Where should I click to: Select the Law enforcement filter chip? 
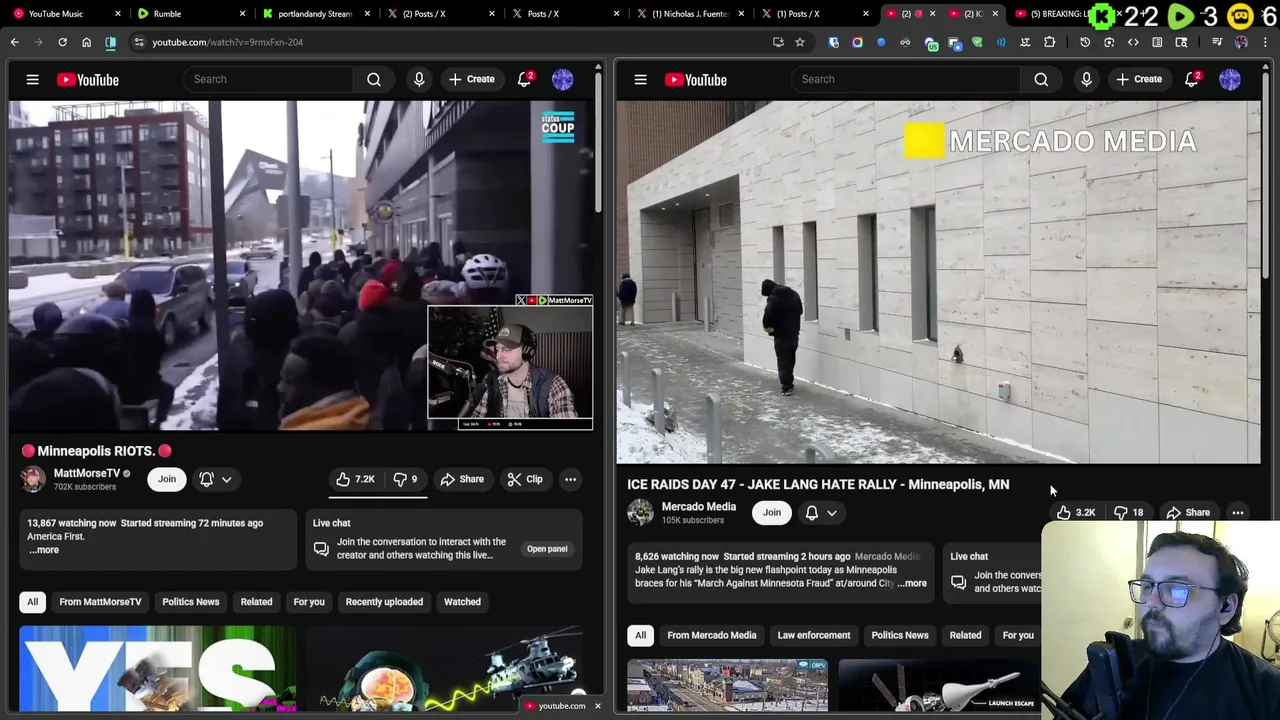point(814,635)
